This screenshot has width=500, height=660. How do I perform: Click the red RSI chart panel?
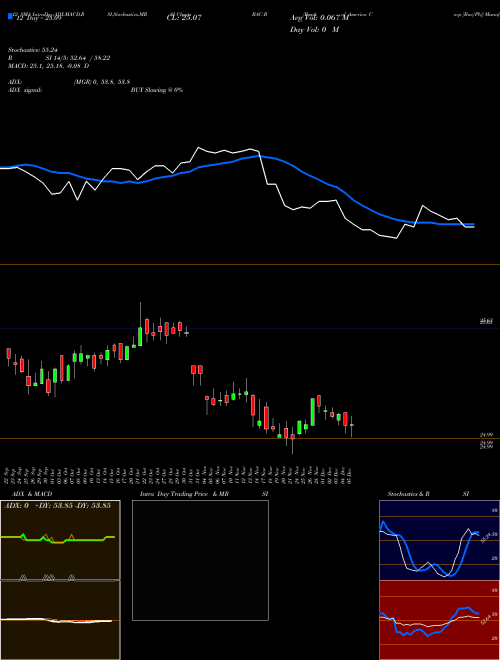(439, 620)
